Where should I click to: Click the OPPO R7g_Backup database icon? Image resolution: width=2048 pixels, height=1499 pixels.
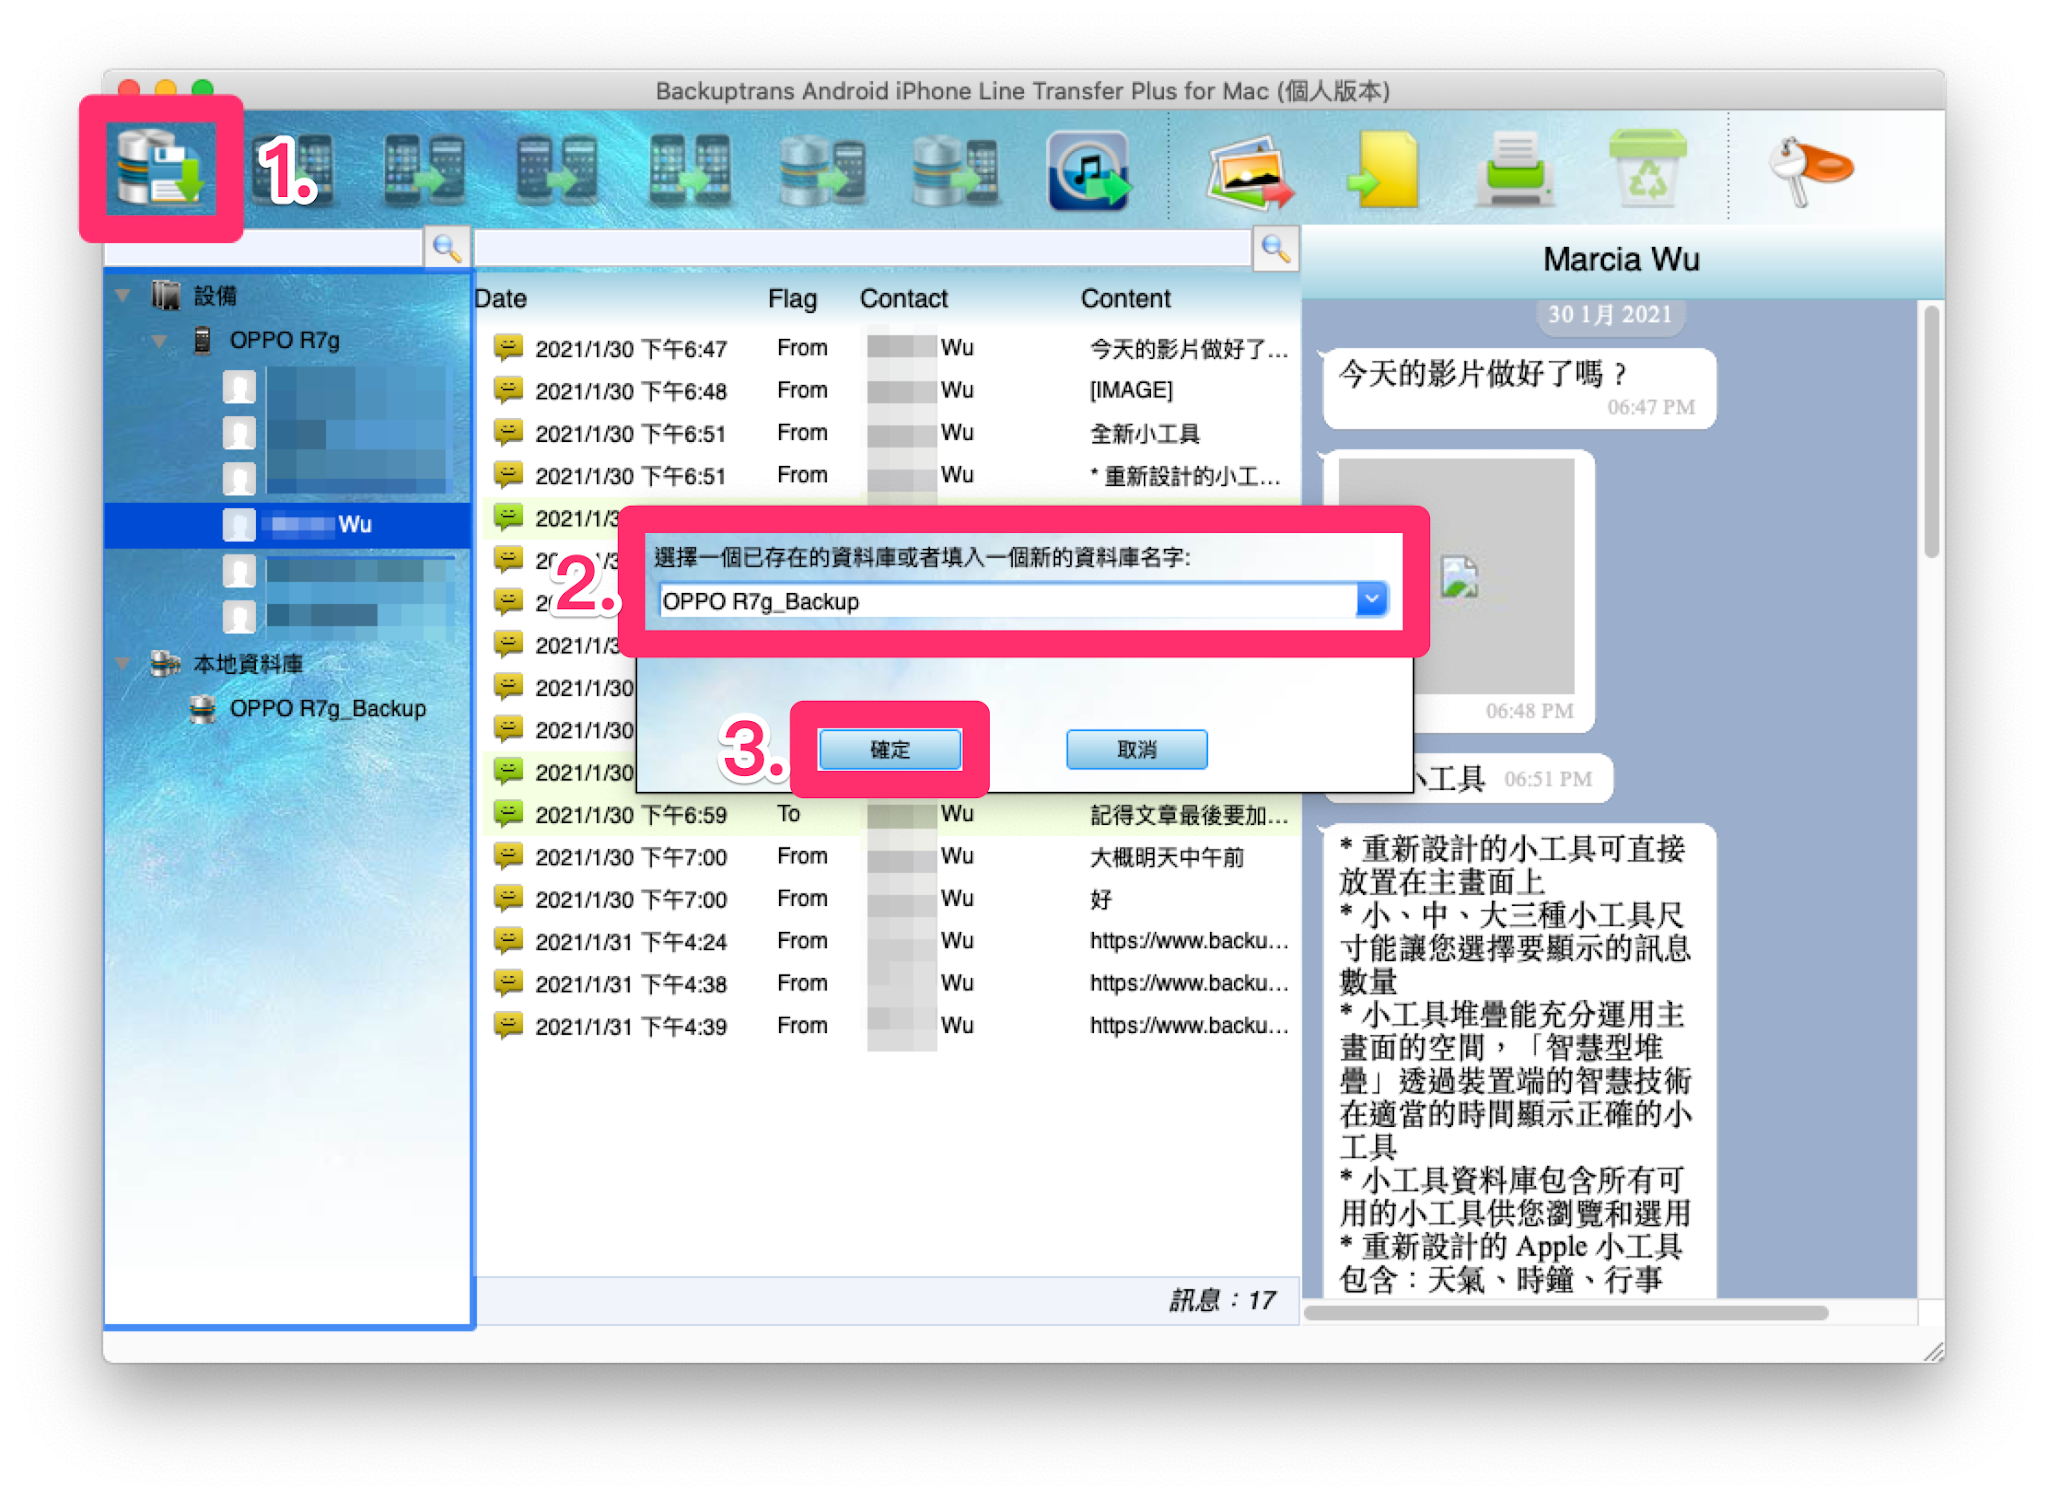(203, 708)
